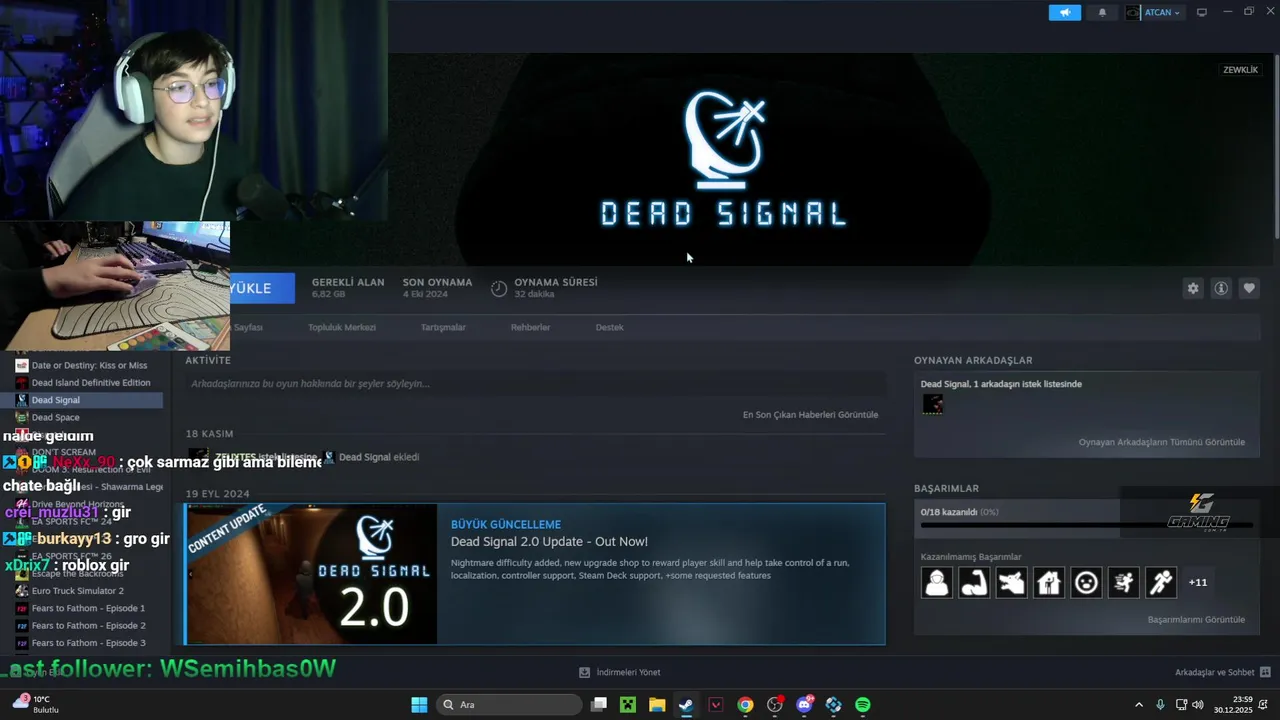Open the sprinting figure with speed lines achievement
The height and width of the screenshot is (720, 1280).
point(1123,582)
